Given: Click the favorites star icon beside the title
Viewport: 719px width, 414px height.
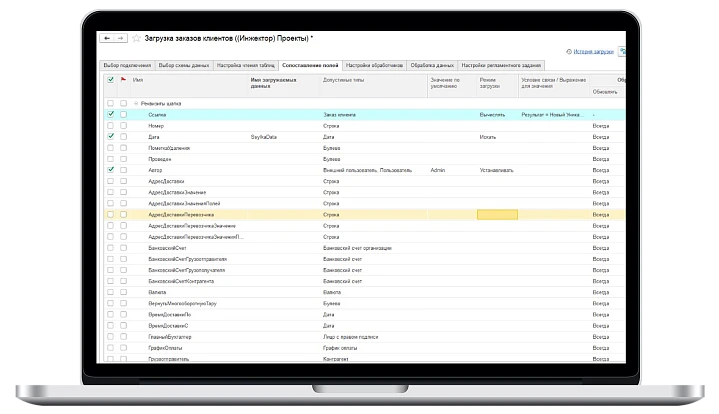Looking at the screenshot, I should pos(135,38).
